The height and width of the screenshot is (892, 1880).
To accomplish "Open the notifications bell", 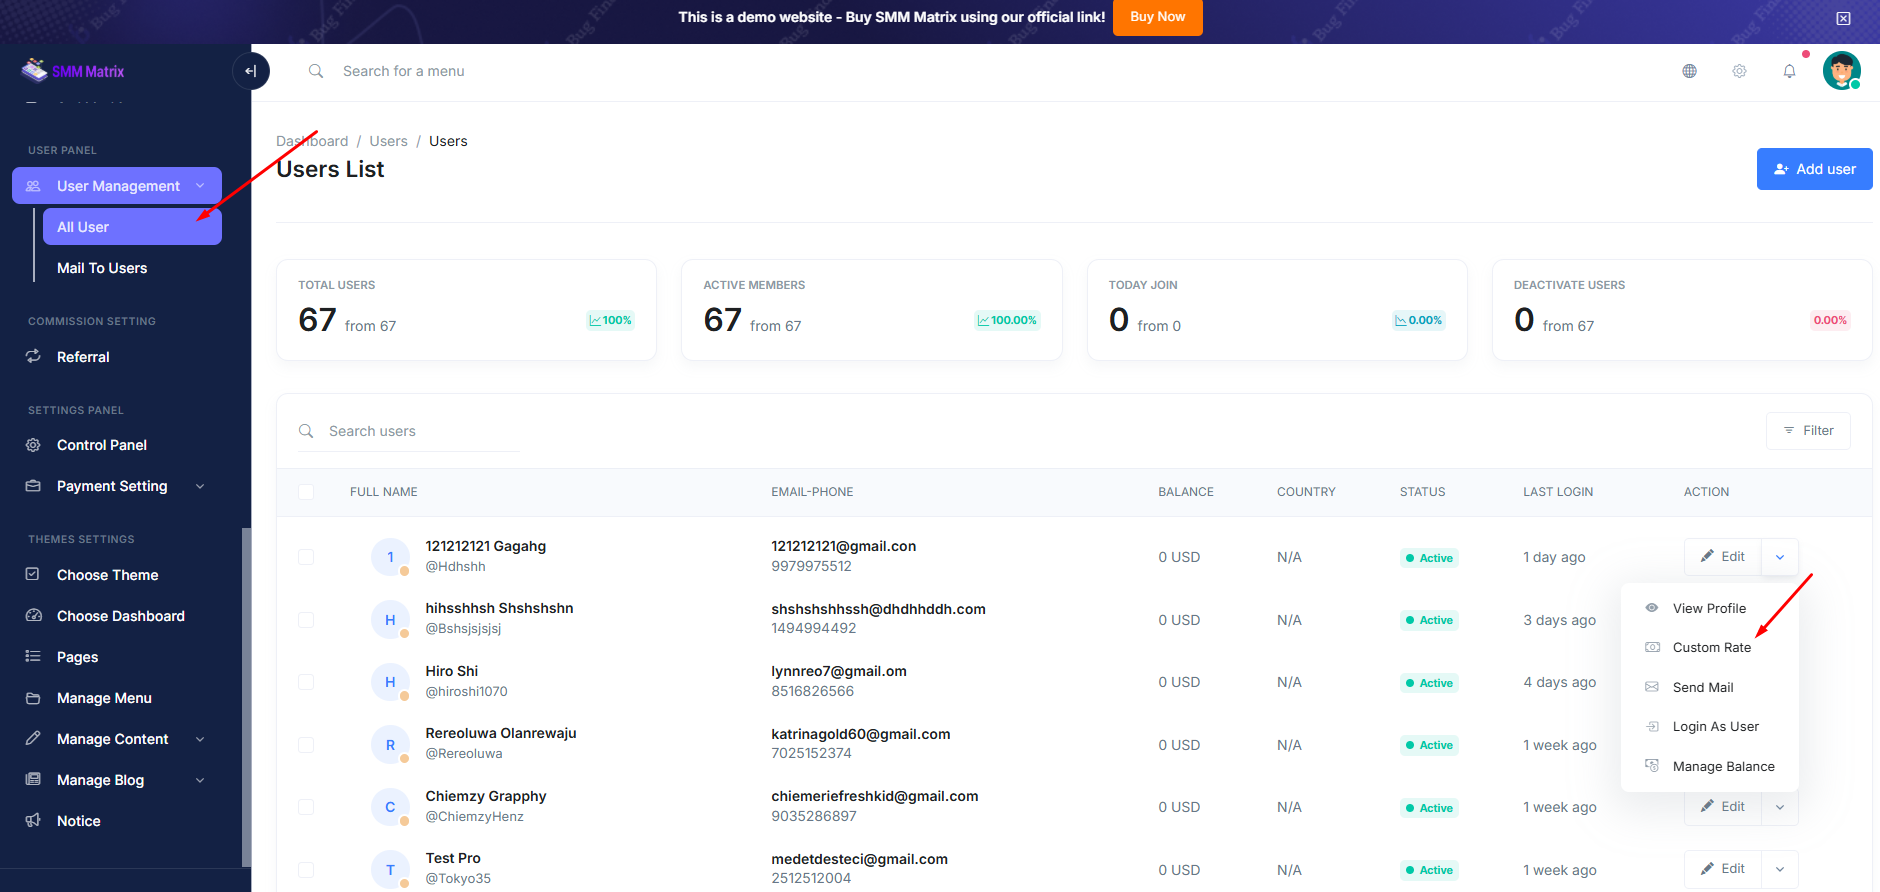I will click(1789, 71).
